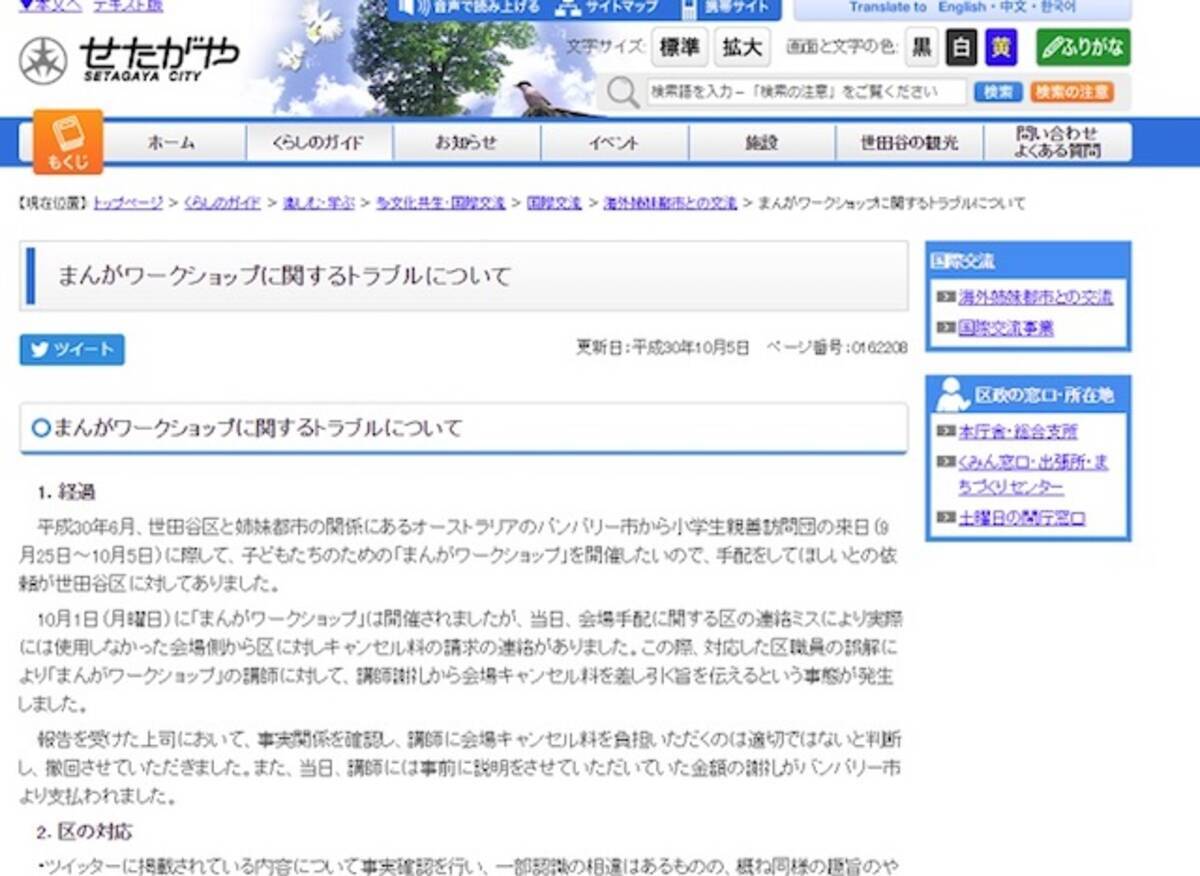Open the ホーム navigation tab
The image size is (1200, 876).
coord(172,142)
